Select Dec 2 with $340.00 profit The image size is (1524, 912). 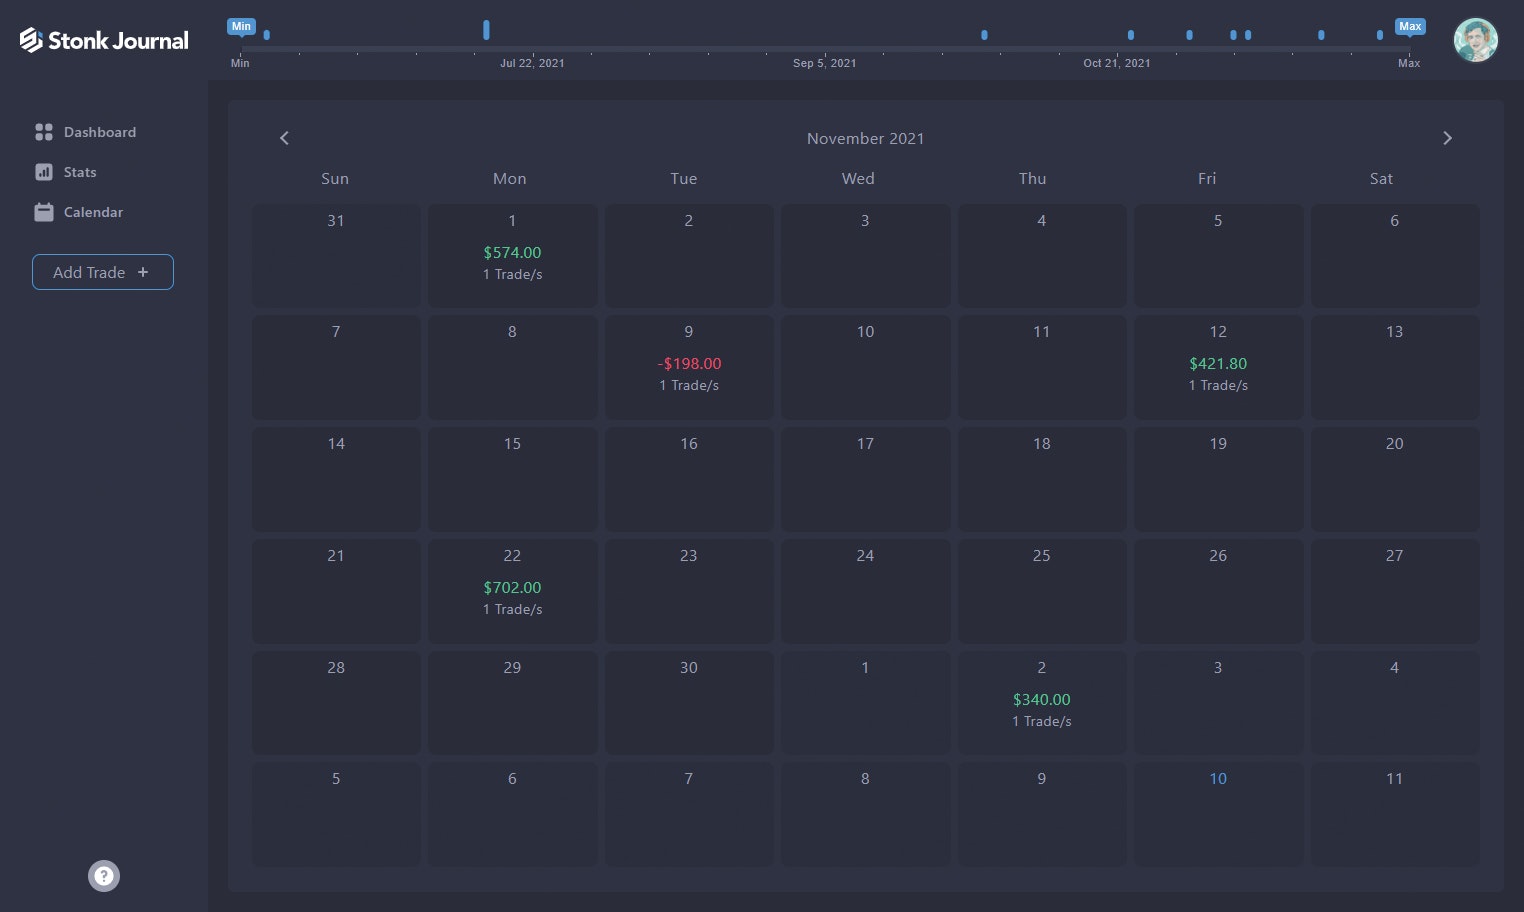1042,703
